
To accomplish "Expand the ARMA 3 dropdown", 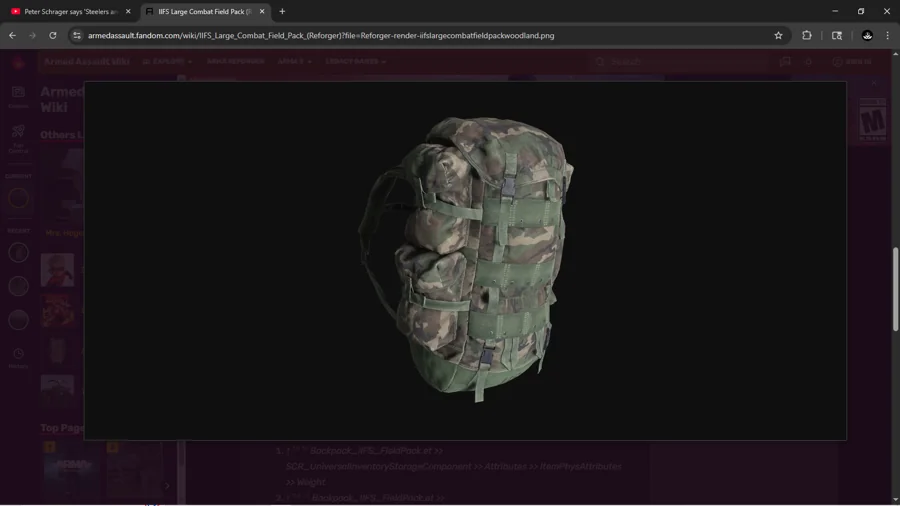I will point(294,61).
